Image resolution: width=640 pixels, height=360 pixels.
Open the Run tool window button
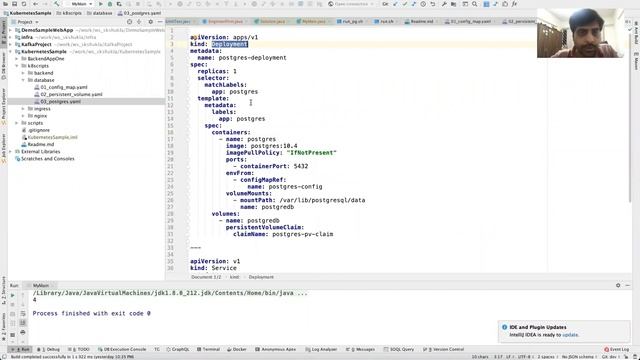[x=21, y=349]
